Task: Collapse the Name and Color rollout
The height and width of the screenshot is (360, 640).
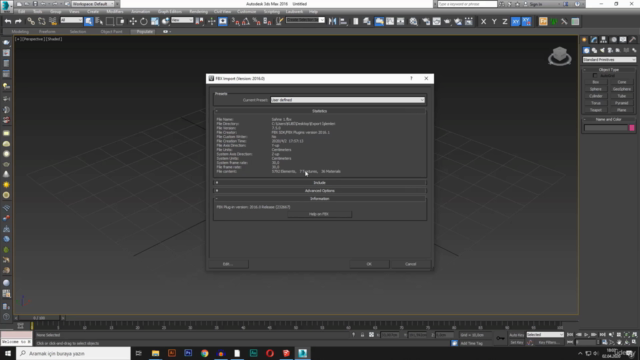Action: [609, 120]
